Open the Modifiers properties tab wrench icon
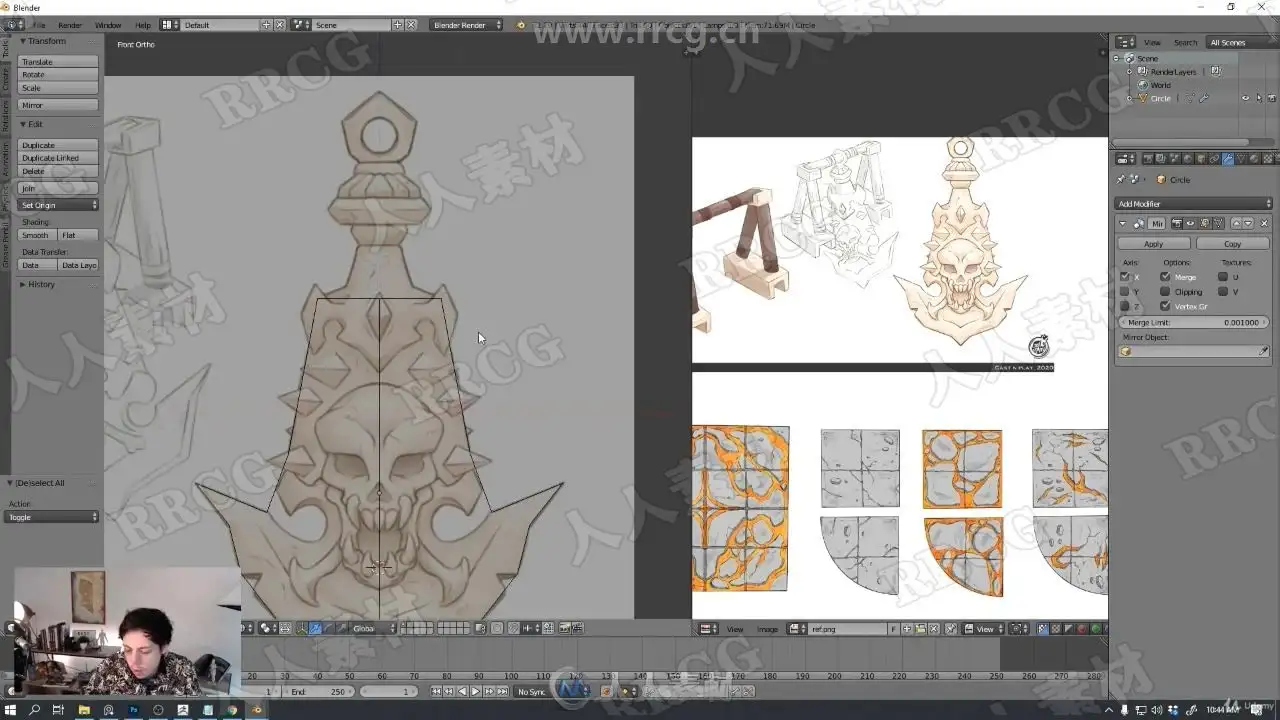The height and width of the screenshot is (720, 1280). tap(1227, 158)
